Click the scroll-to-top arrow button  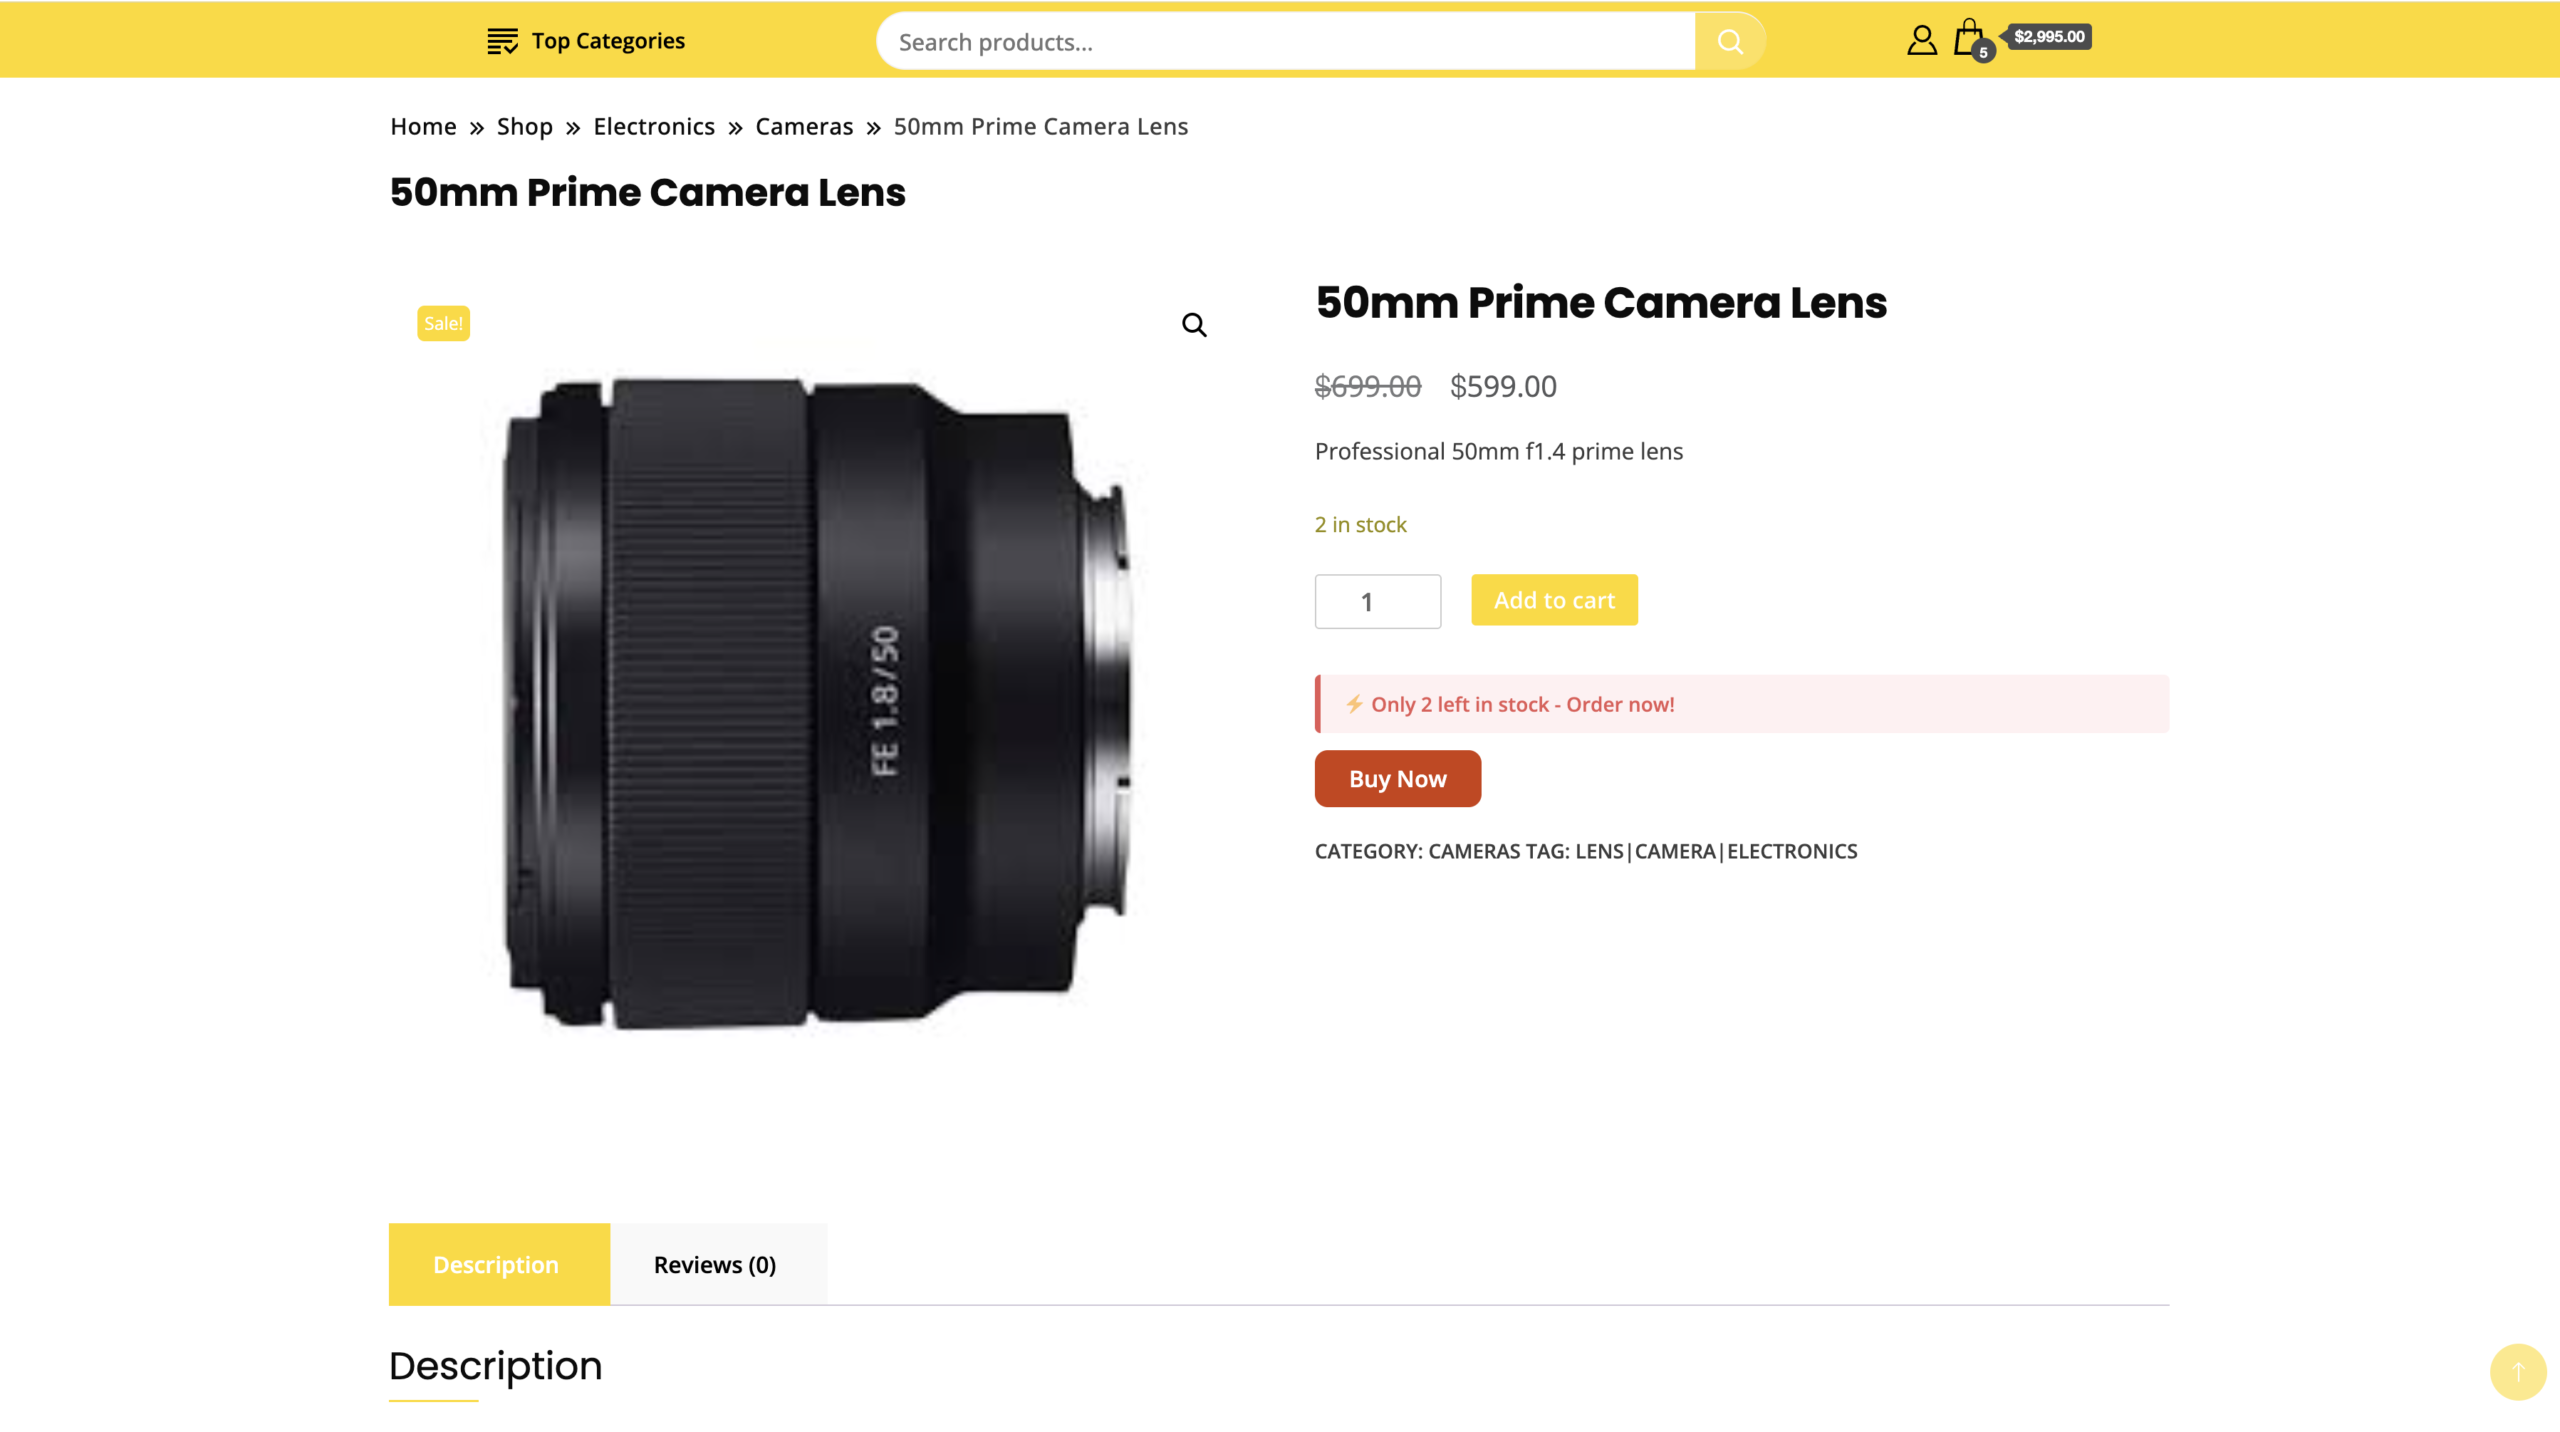click(2517, 1371)
